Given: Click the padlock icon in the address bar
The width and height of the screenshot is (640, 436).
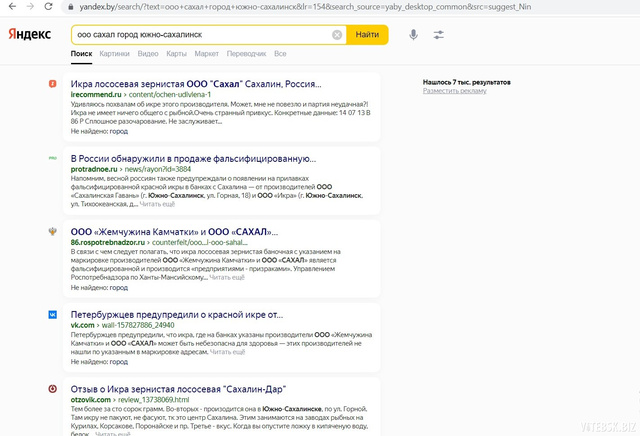Looking at the screenshot, I should point(71,7).
